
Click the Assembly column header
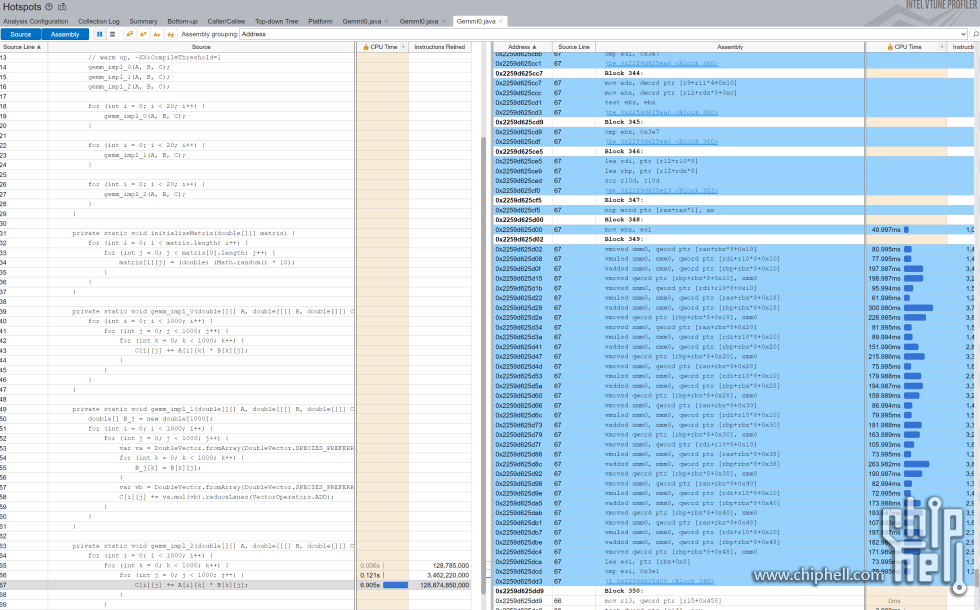click(x=730, y=47)
